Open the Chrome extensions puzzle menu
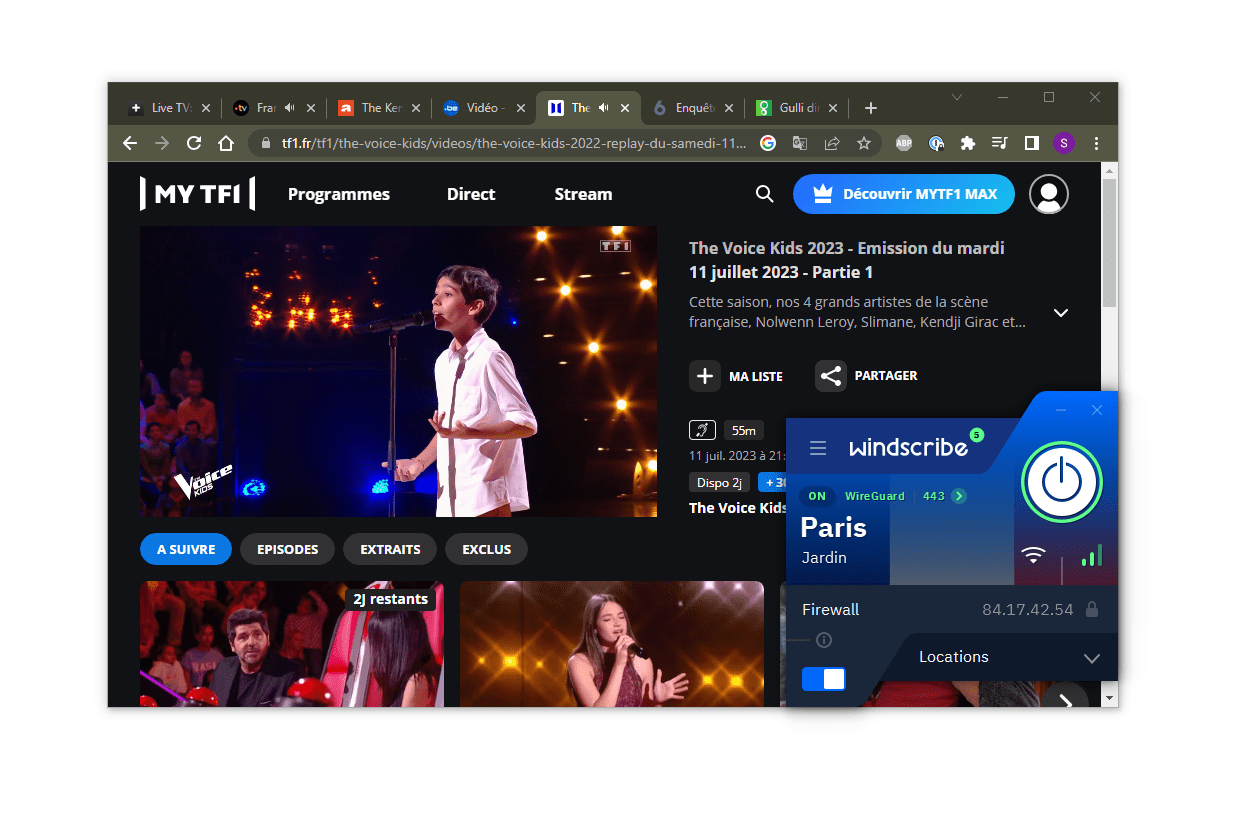Image resolution: width=1240 pixels, height=820 pixels. coord(968,143)
